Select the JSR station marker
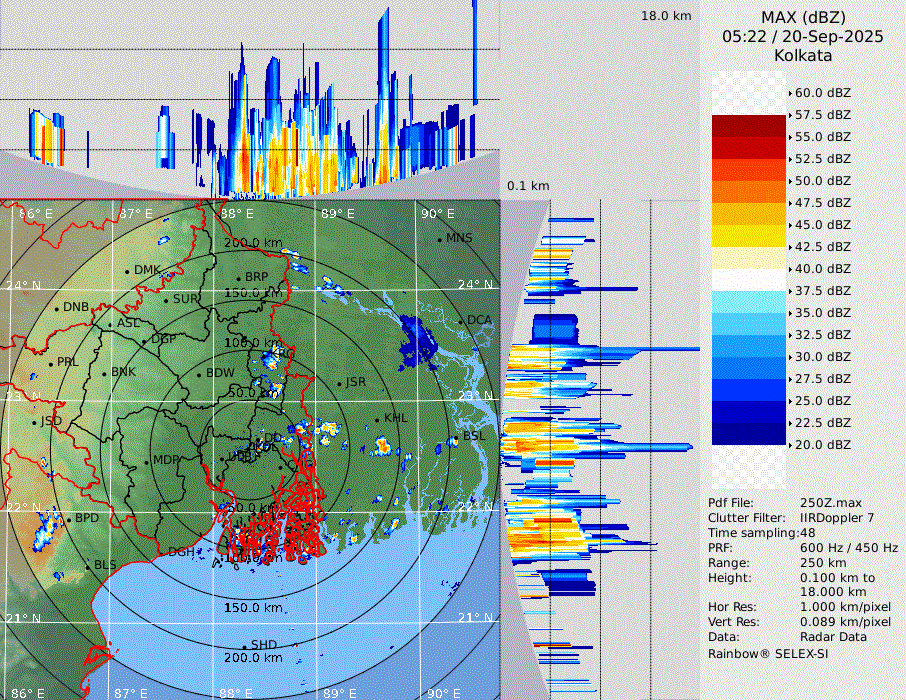 [x=339, y=383]
